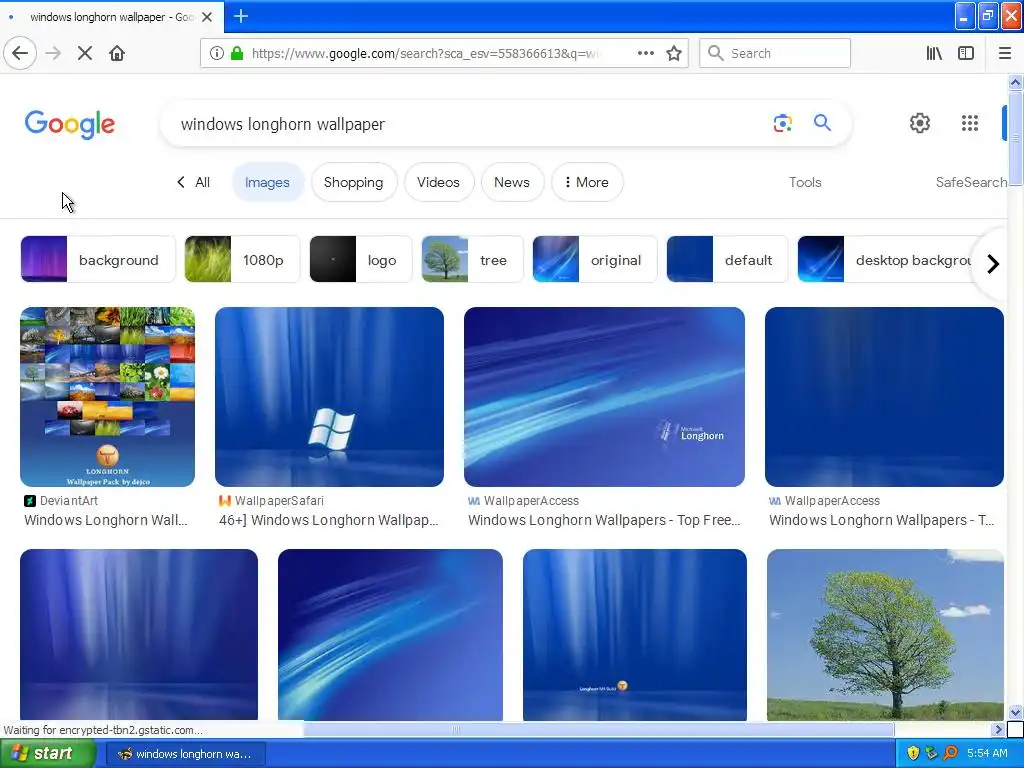Open the Tools options
Image resolution: width=1024 pixels, height=768 pixels.
(x=805, y=182)
